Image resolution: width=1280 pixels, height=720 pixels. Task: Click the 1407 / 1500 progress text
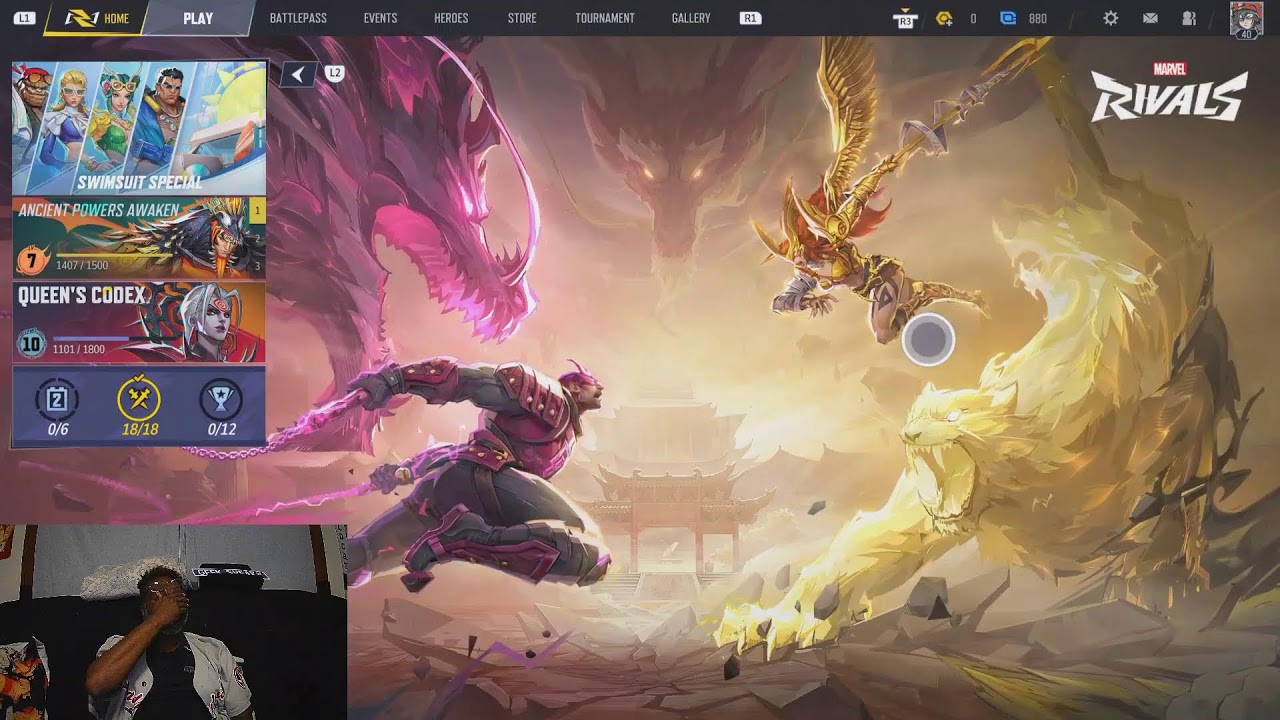click(82, 266)
